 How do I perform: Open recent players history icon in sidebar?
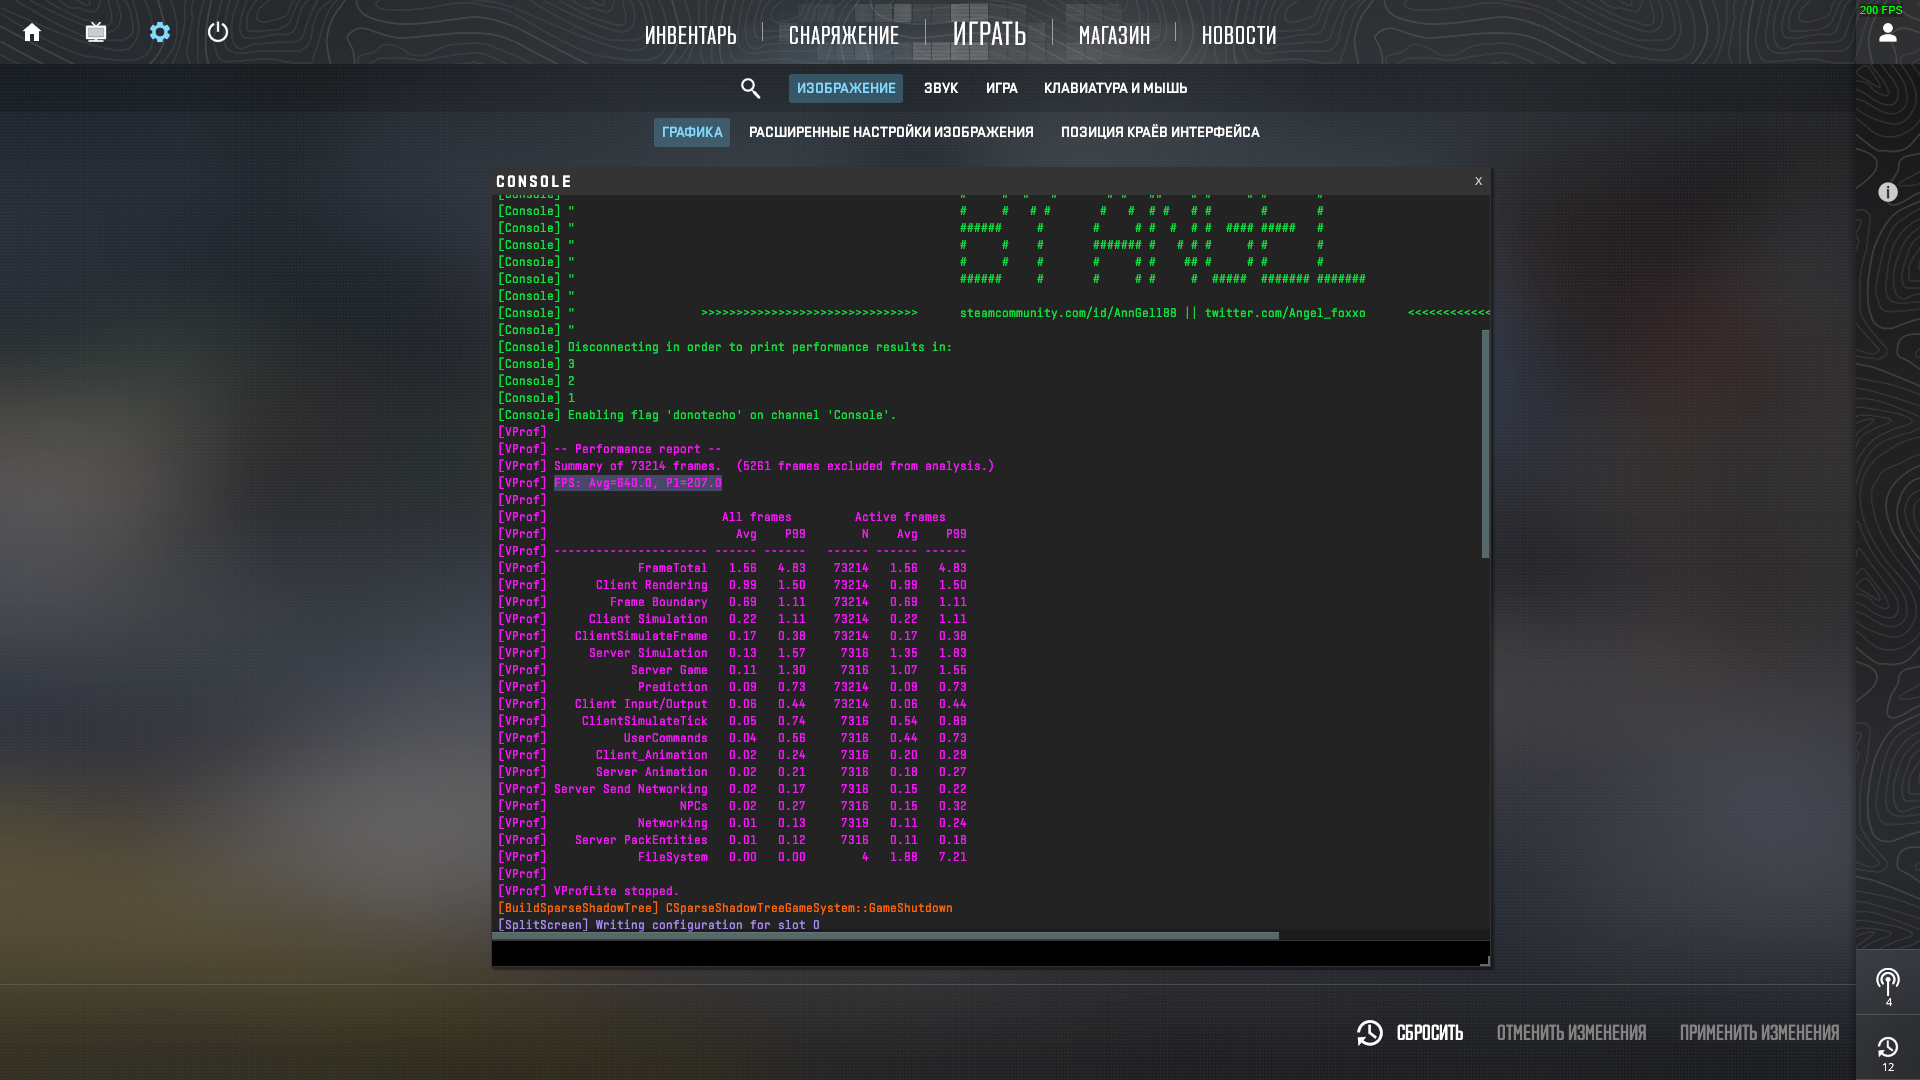pos(1887,1048)
